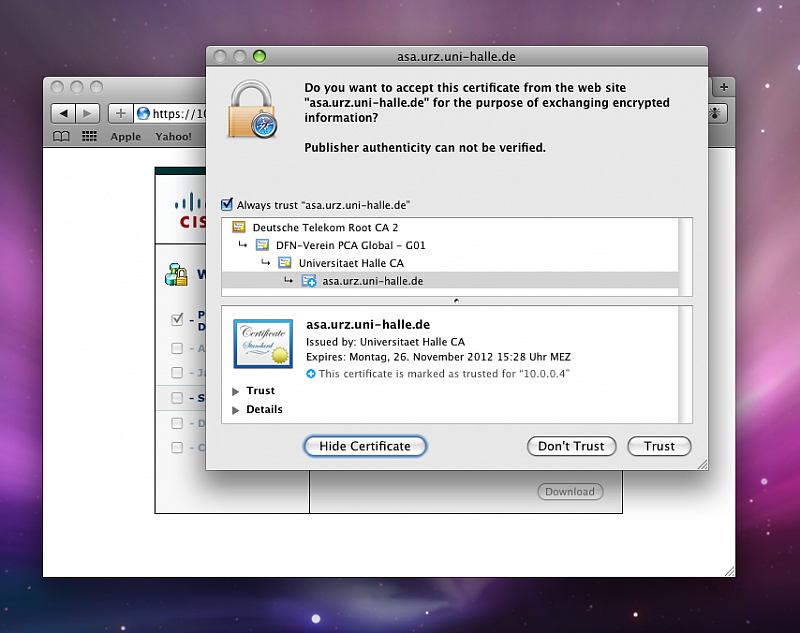Click the dialog's bottom-right resize grip

[x=702, y=464]
